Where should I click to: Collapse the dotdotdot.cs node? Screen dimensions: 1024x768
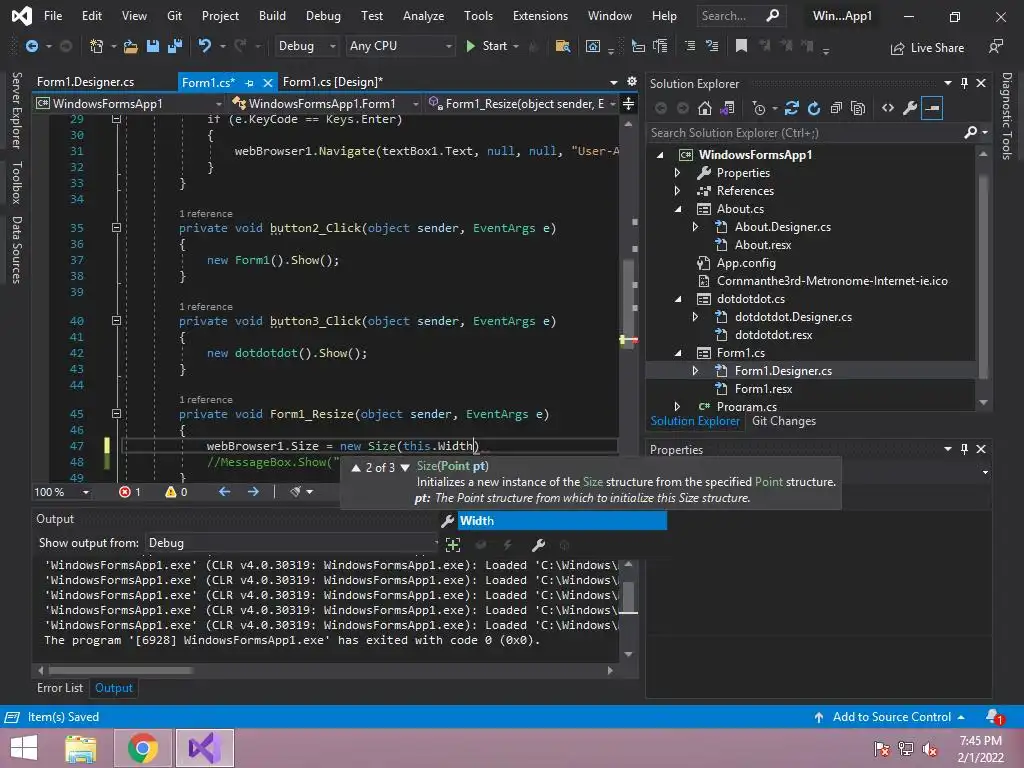(x=677, y=299)
